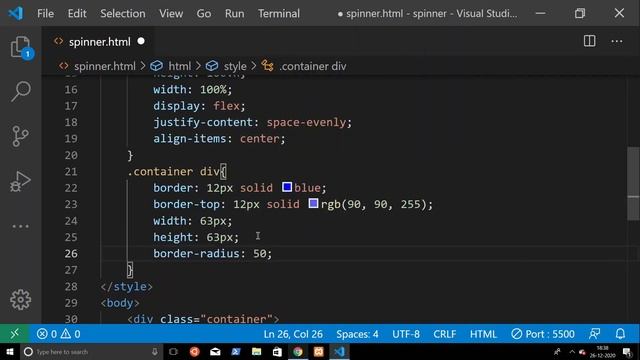The width and height of the screenshot is (640, 360).
Task: Open the Manage gear menu
Action: [20, 300]
